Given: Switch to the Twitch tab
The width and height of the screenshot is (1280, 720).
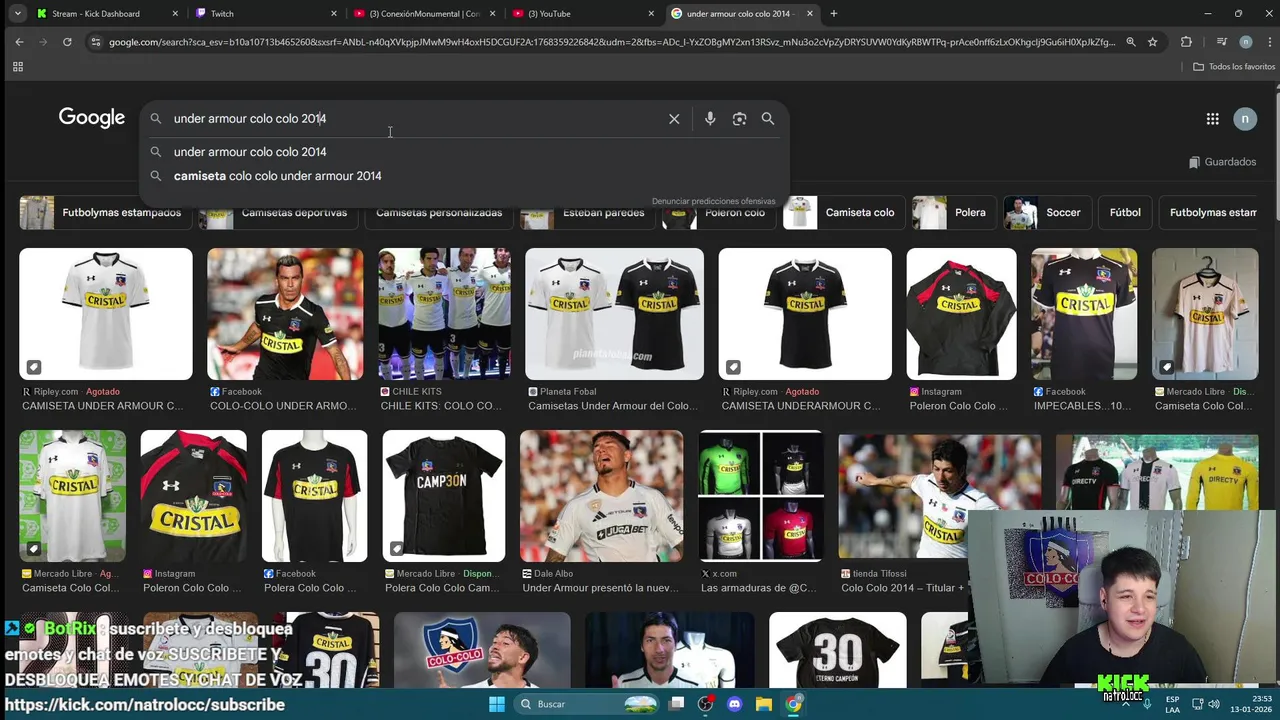Looking at the screenshot, I should [265, 14].
